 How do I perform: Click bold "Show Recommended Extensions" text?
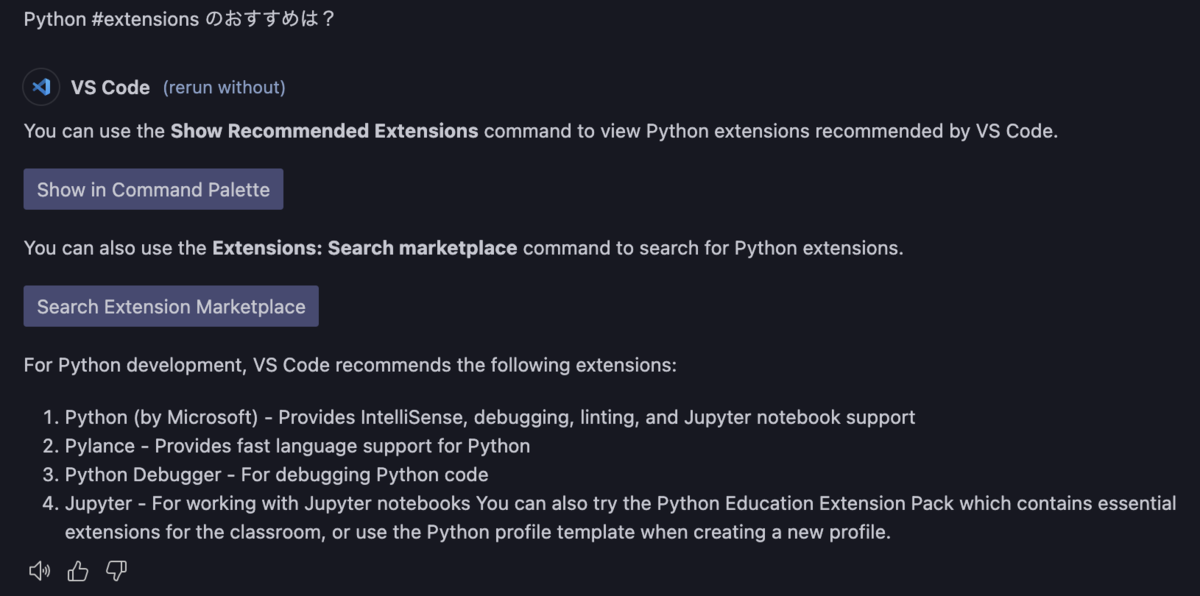coord(324,131)
